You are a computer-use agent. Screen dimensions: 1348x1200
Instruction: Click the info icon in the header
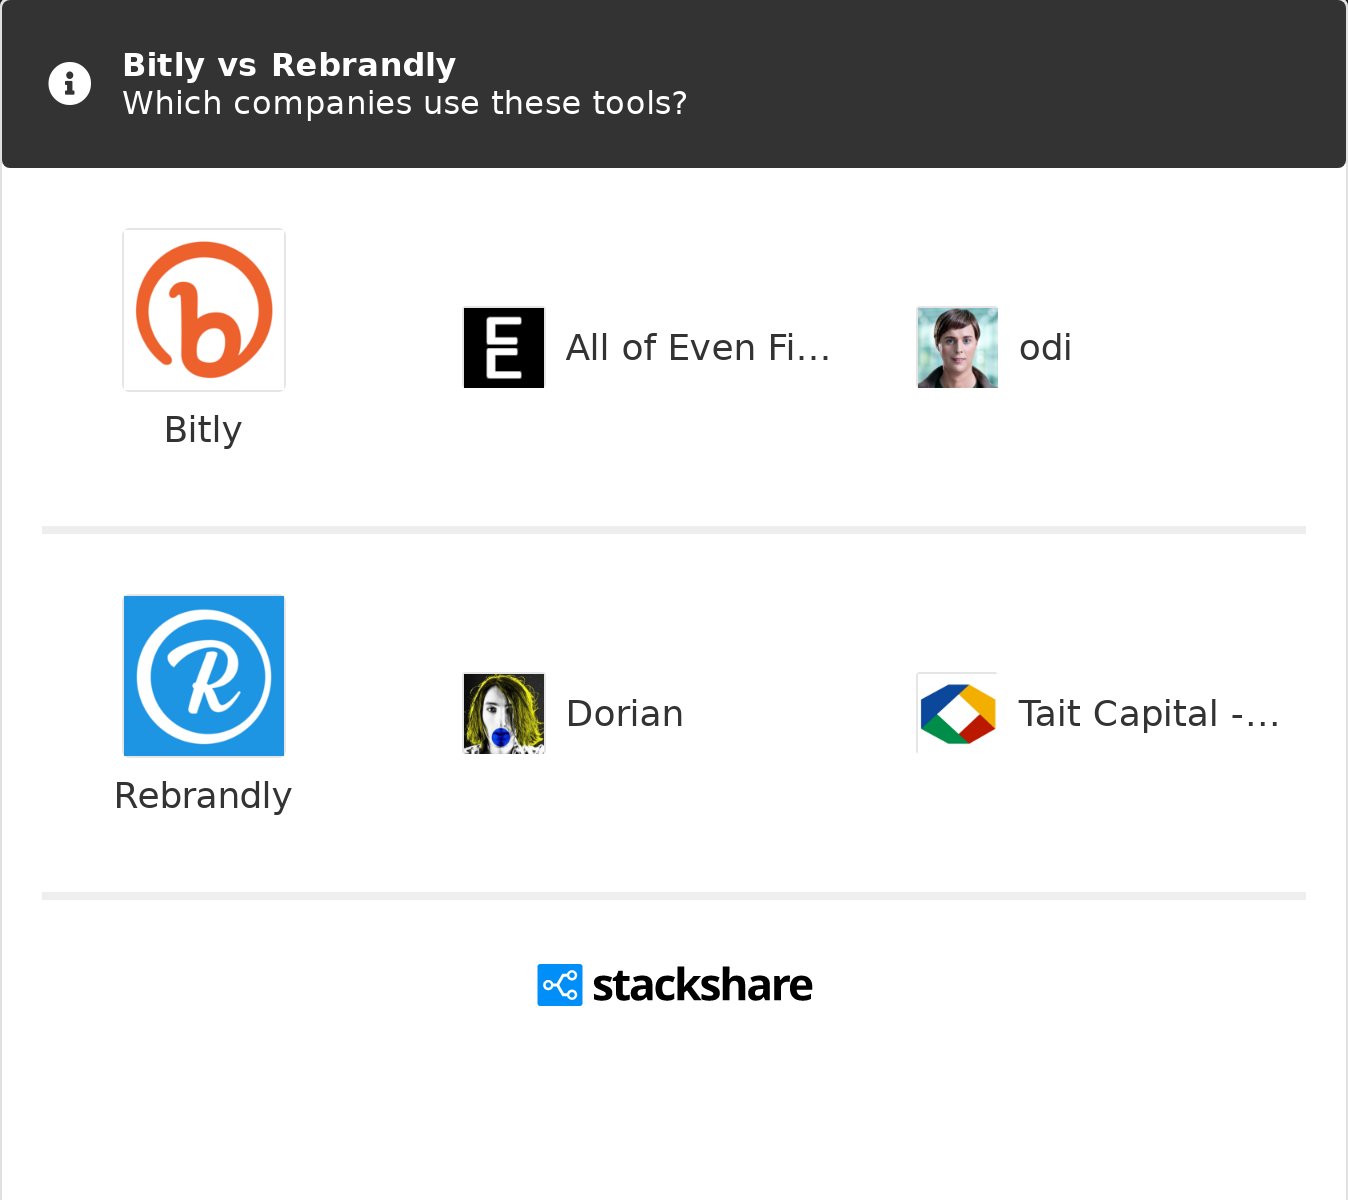coord(70,84)
